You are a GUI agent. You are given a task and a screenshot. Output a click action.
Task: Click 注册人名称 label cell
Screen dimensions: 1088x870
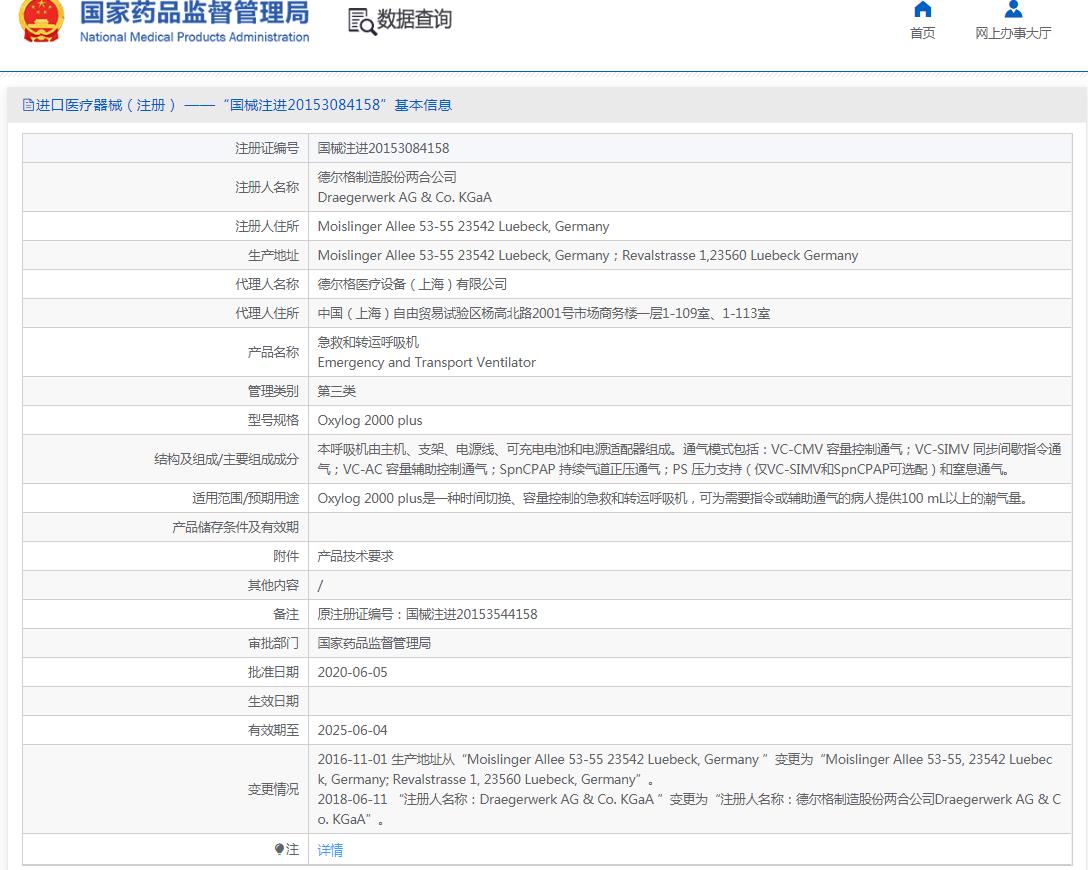pyautogui.click(x=166, y=187)
